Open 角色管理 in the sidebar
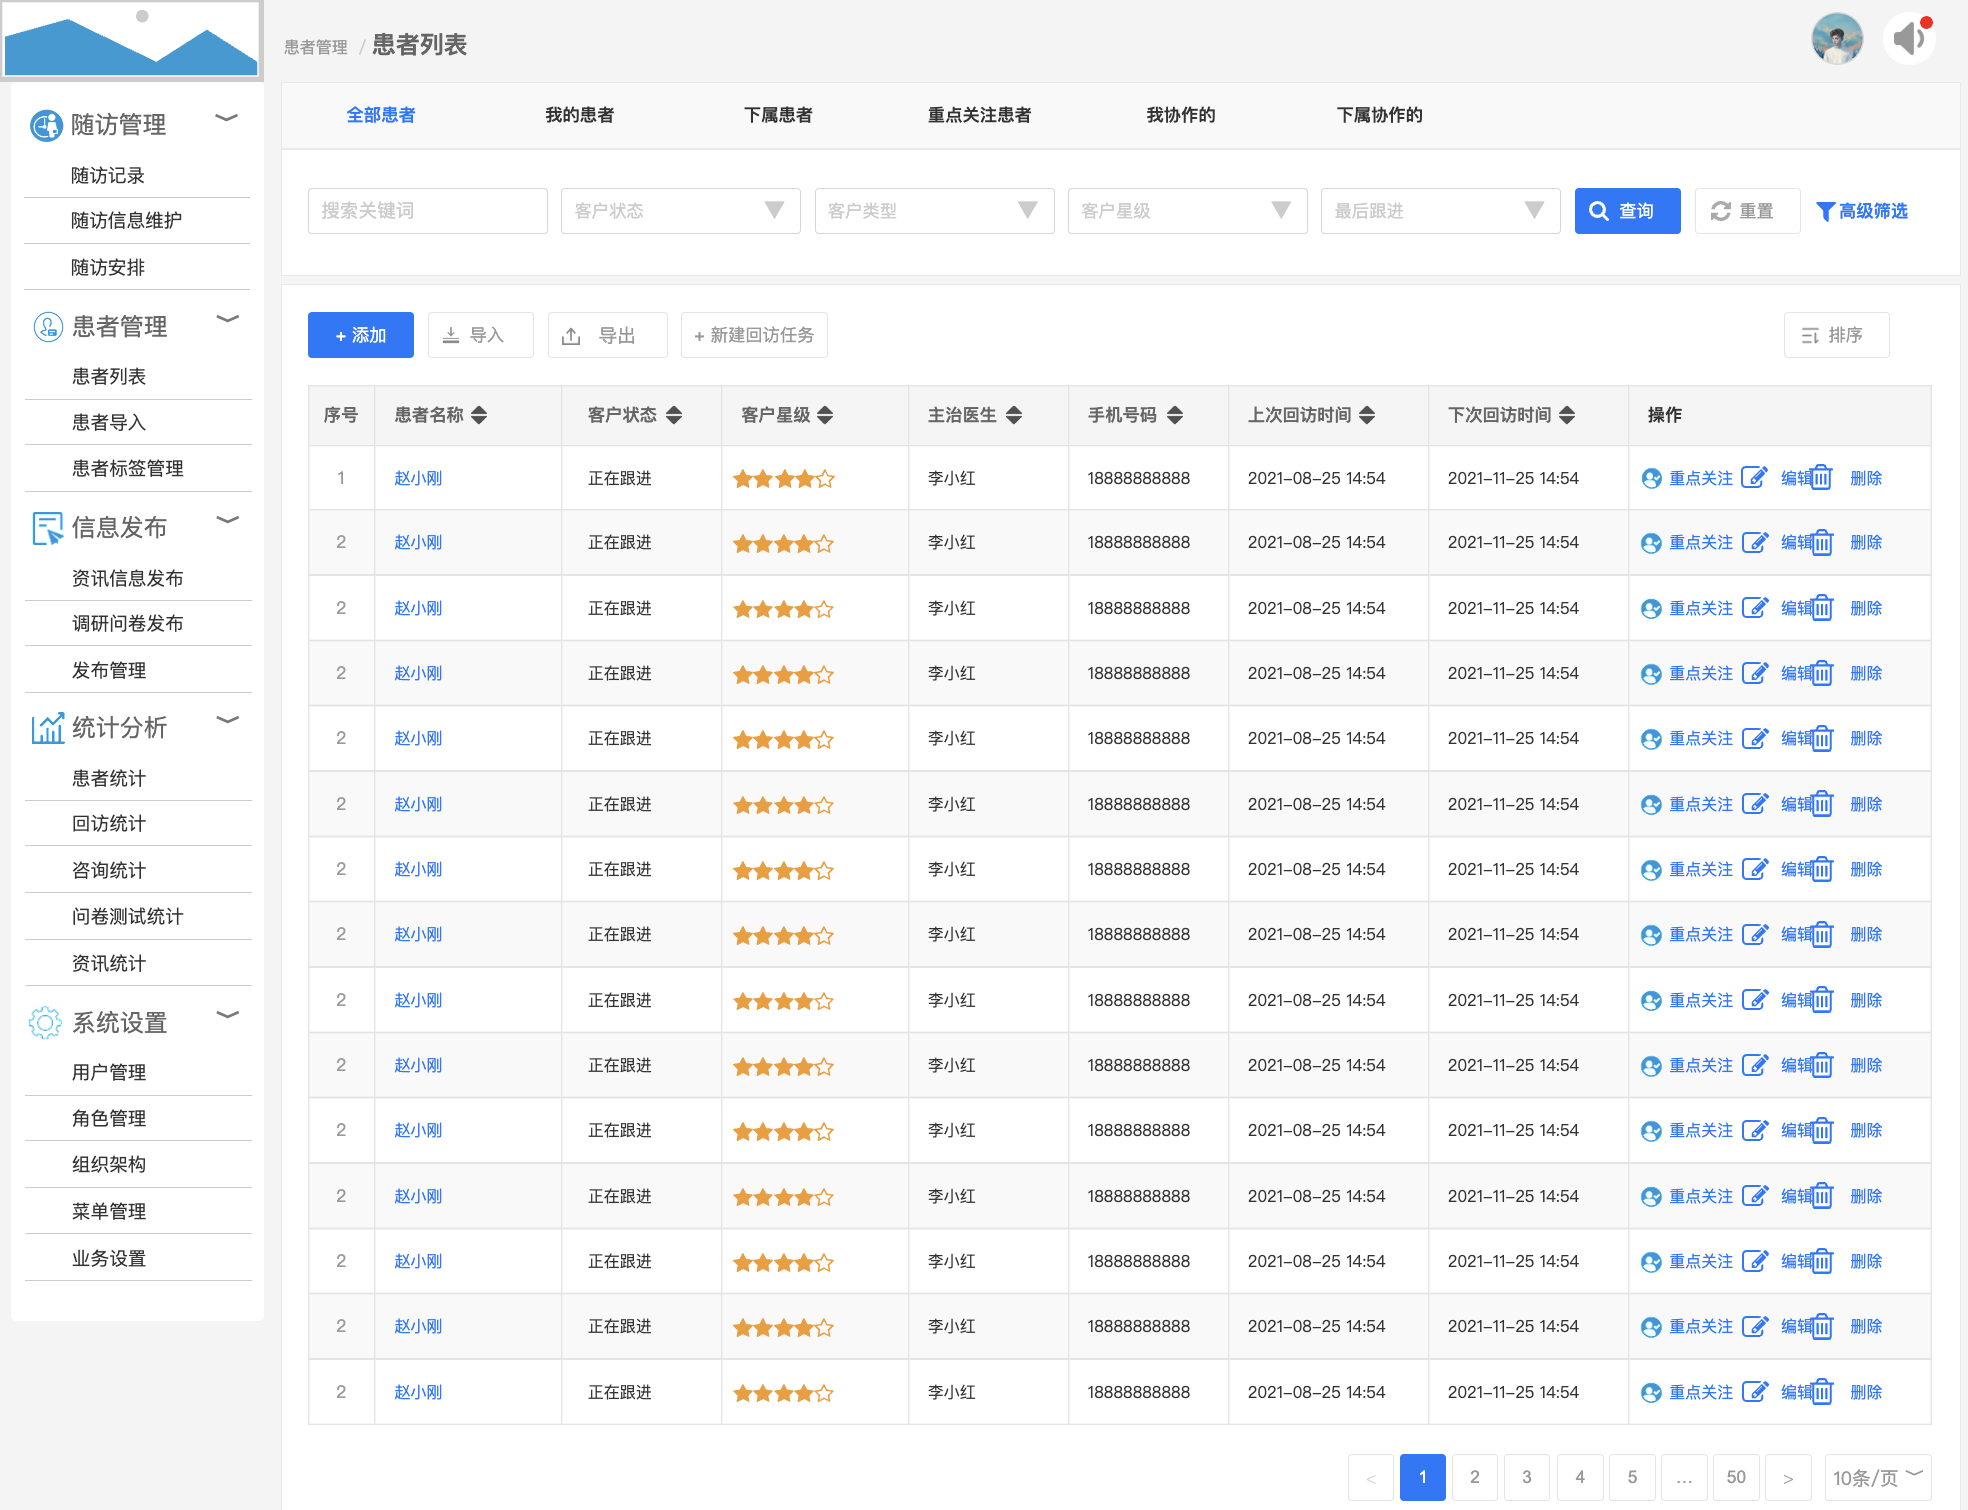The image size is (1968, 1510). pos(109,1119)
